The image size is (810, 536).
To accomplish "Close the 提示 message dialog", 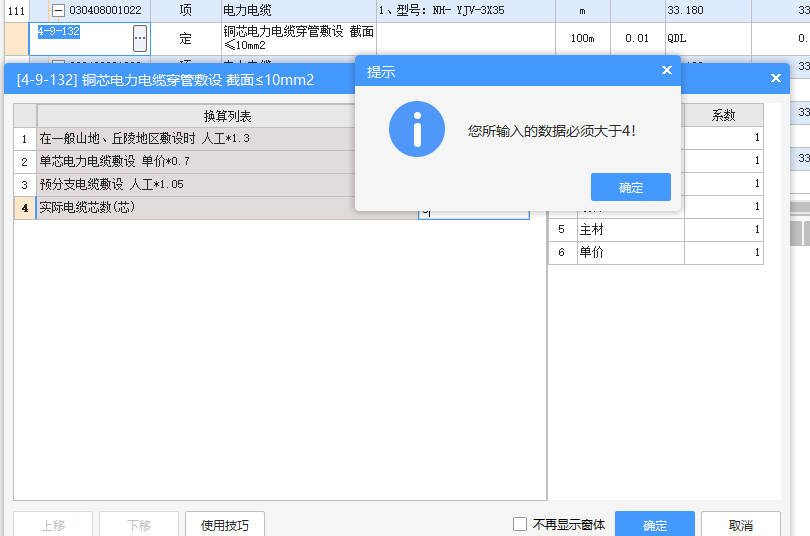I will pyautogui.click(x=667, y=70).
